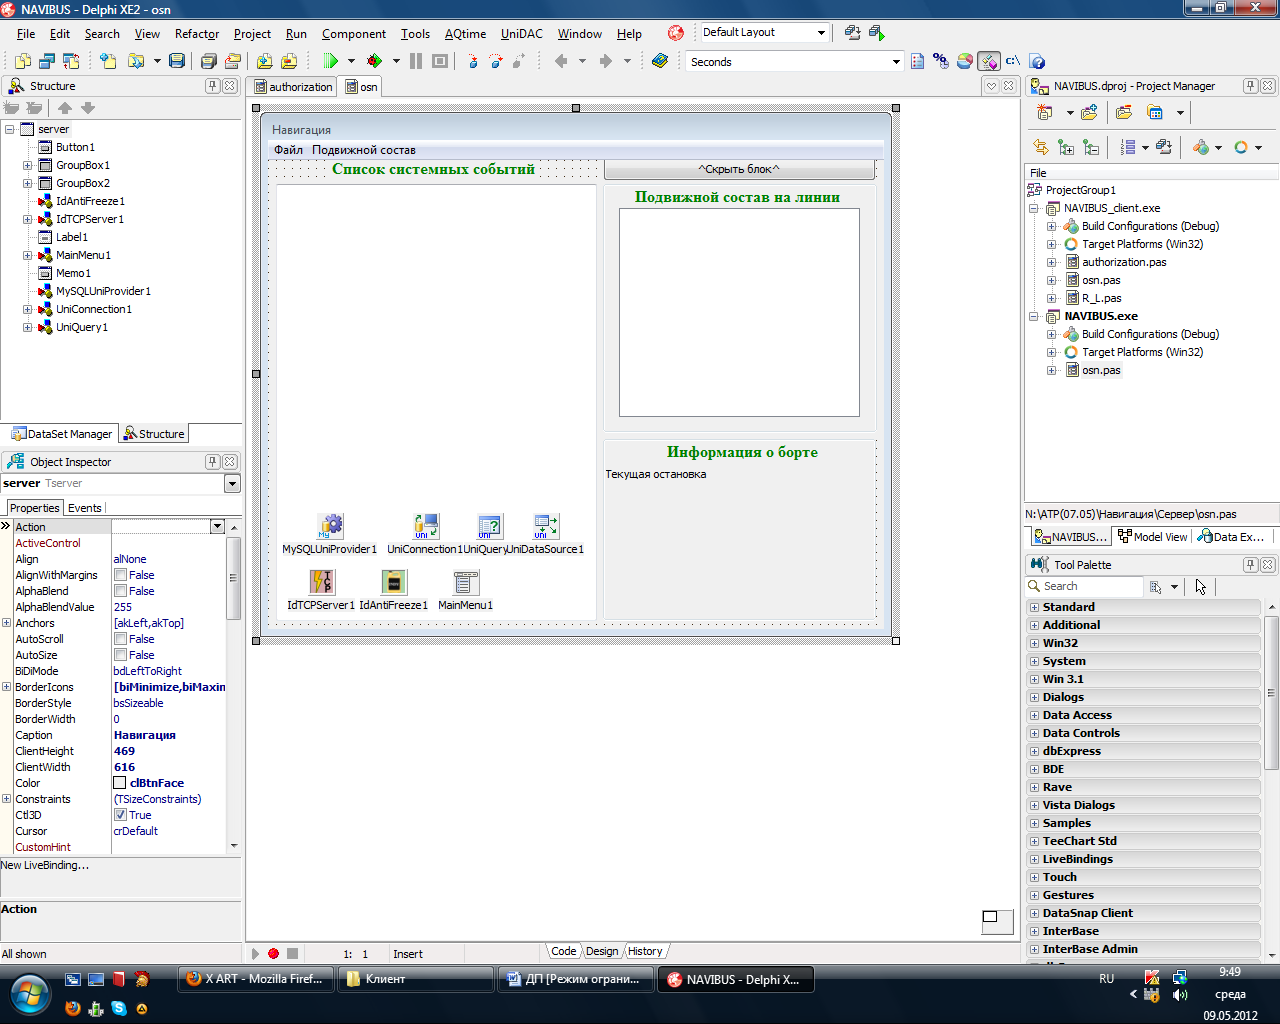This screenshot has width=1280, height=1024.
Task: Move selected component up in Structure panel
Action: click(x=65, y=108)
